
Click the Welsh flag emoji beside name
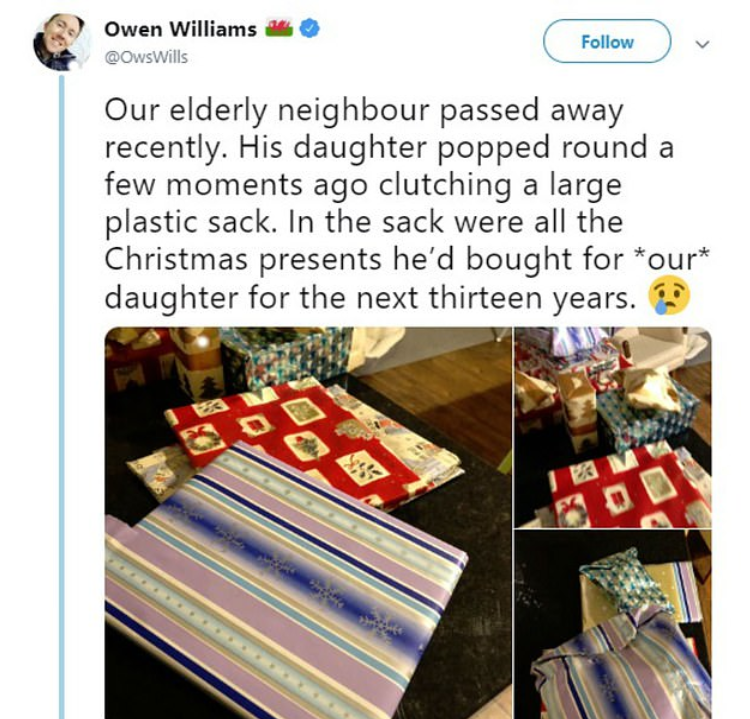coord(280,28)
